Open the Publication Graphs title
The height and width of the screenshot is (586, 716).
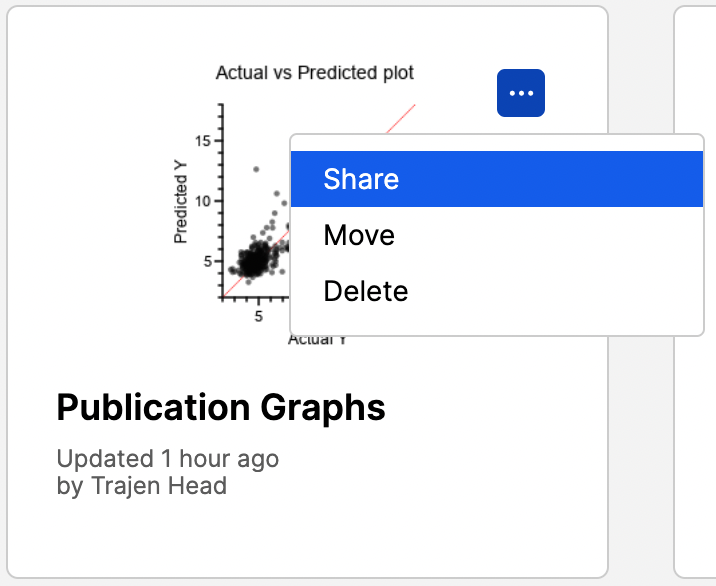tap(220, 408)
